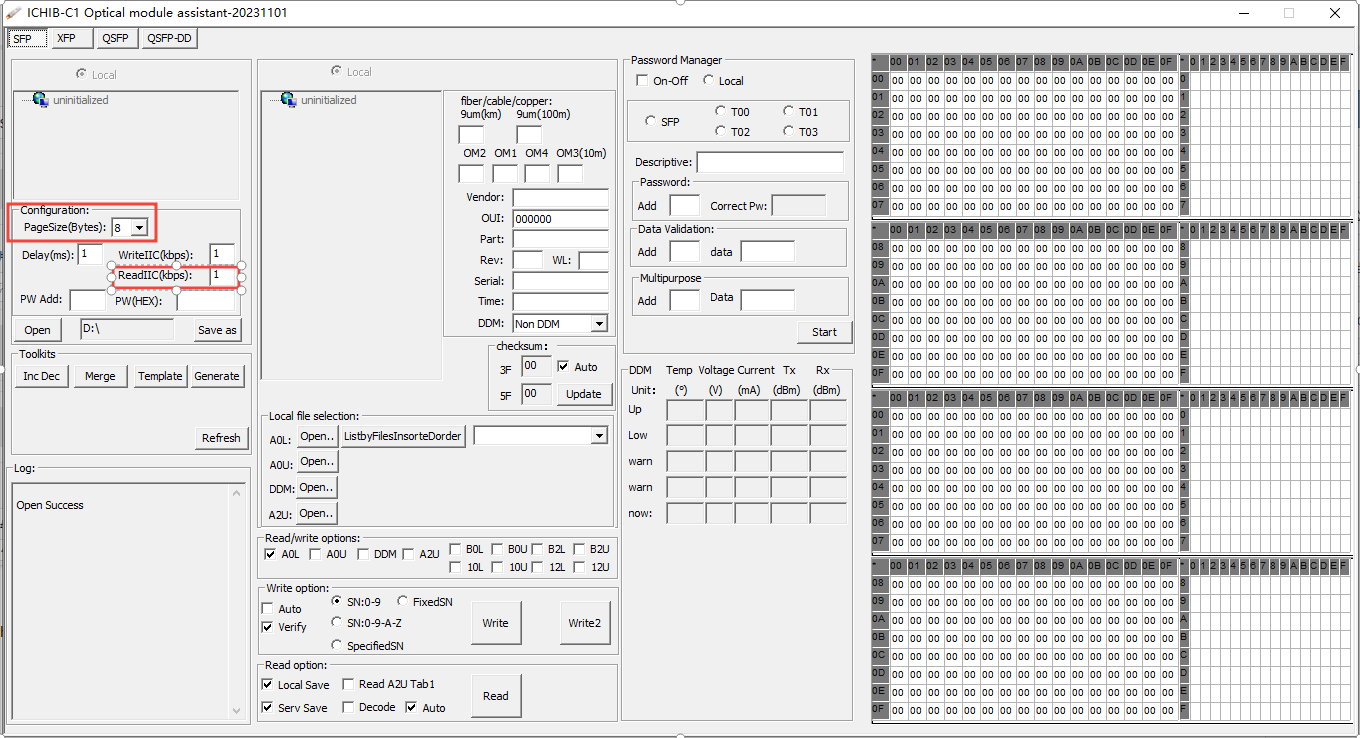
Task: Switch to the XFP tab
Action: 70,38
